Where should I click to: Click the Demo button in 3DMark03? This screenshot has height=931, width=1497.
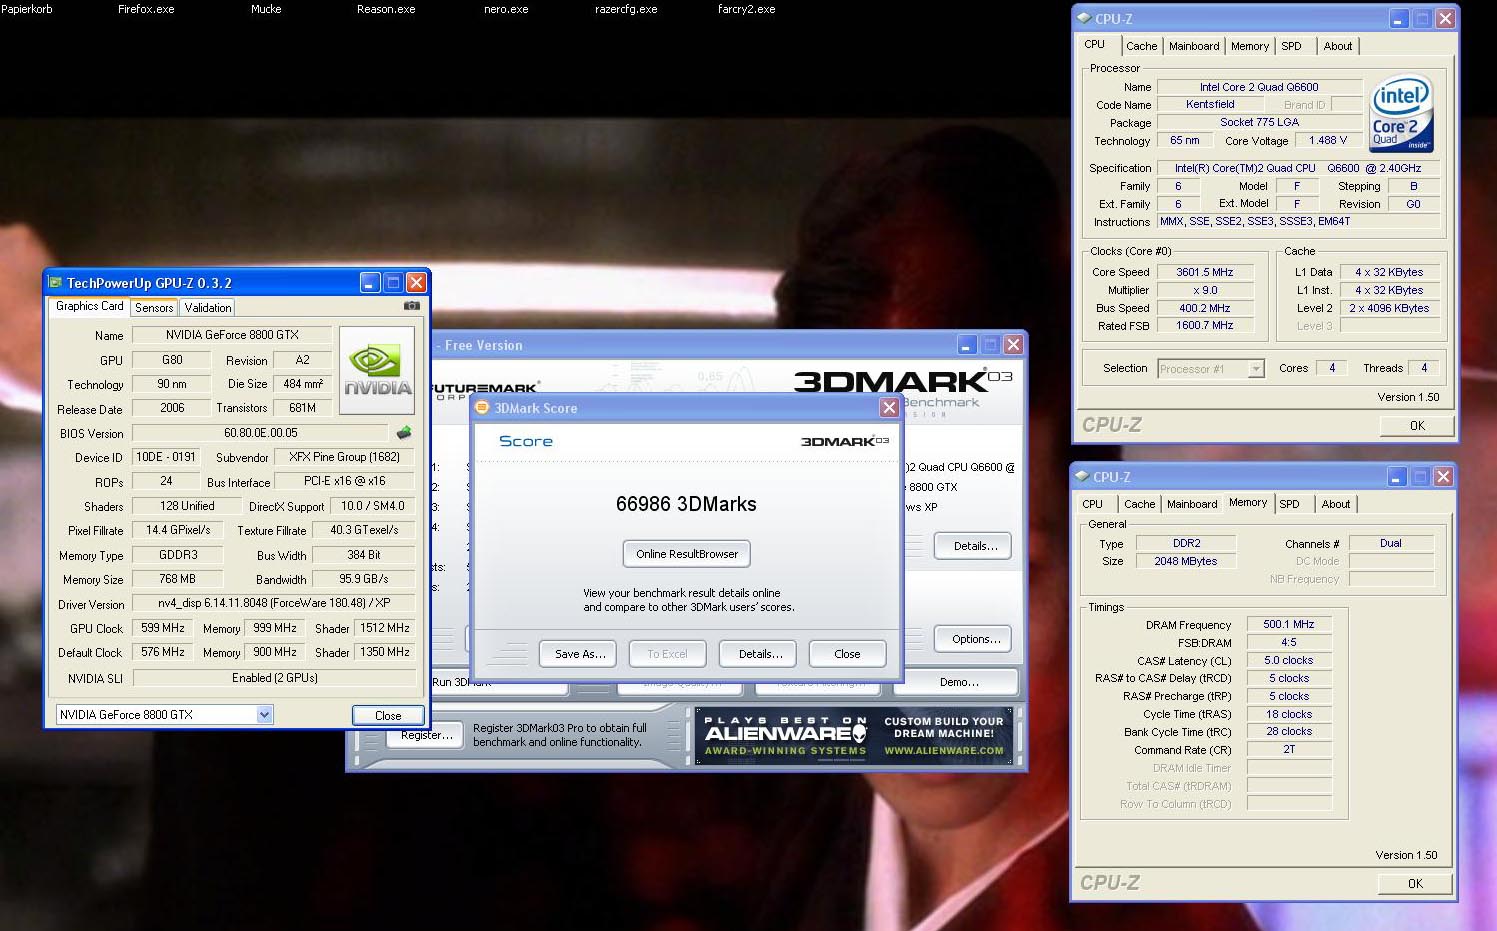point(958,682)
